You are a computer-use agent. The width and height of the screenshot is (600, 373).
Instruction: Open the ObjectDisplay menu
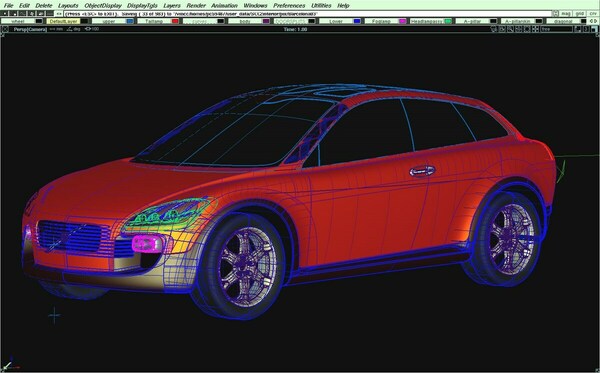(103, 5)
